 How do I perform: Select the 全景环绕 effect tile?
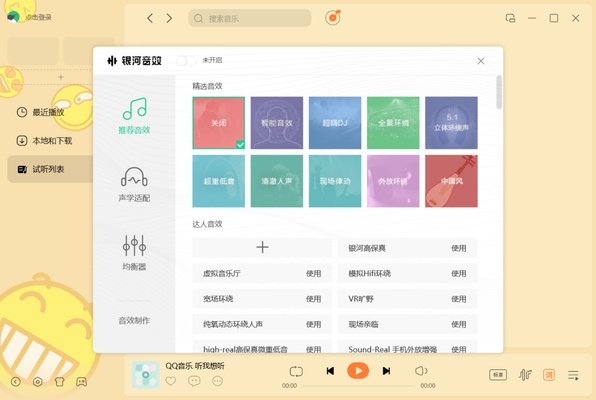[x=393, y=123]
